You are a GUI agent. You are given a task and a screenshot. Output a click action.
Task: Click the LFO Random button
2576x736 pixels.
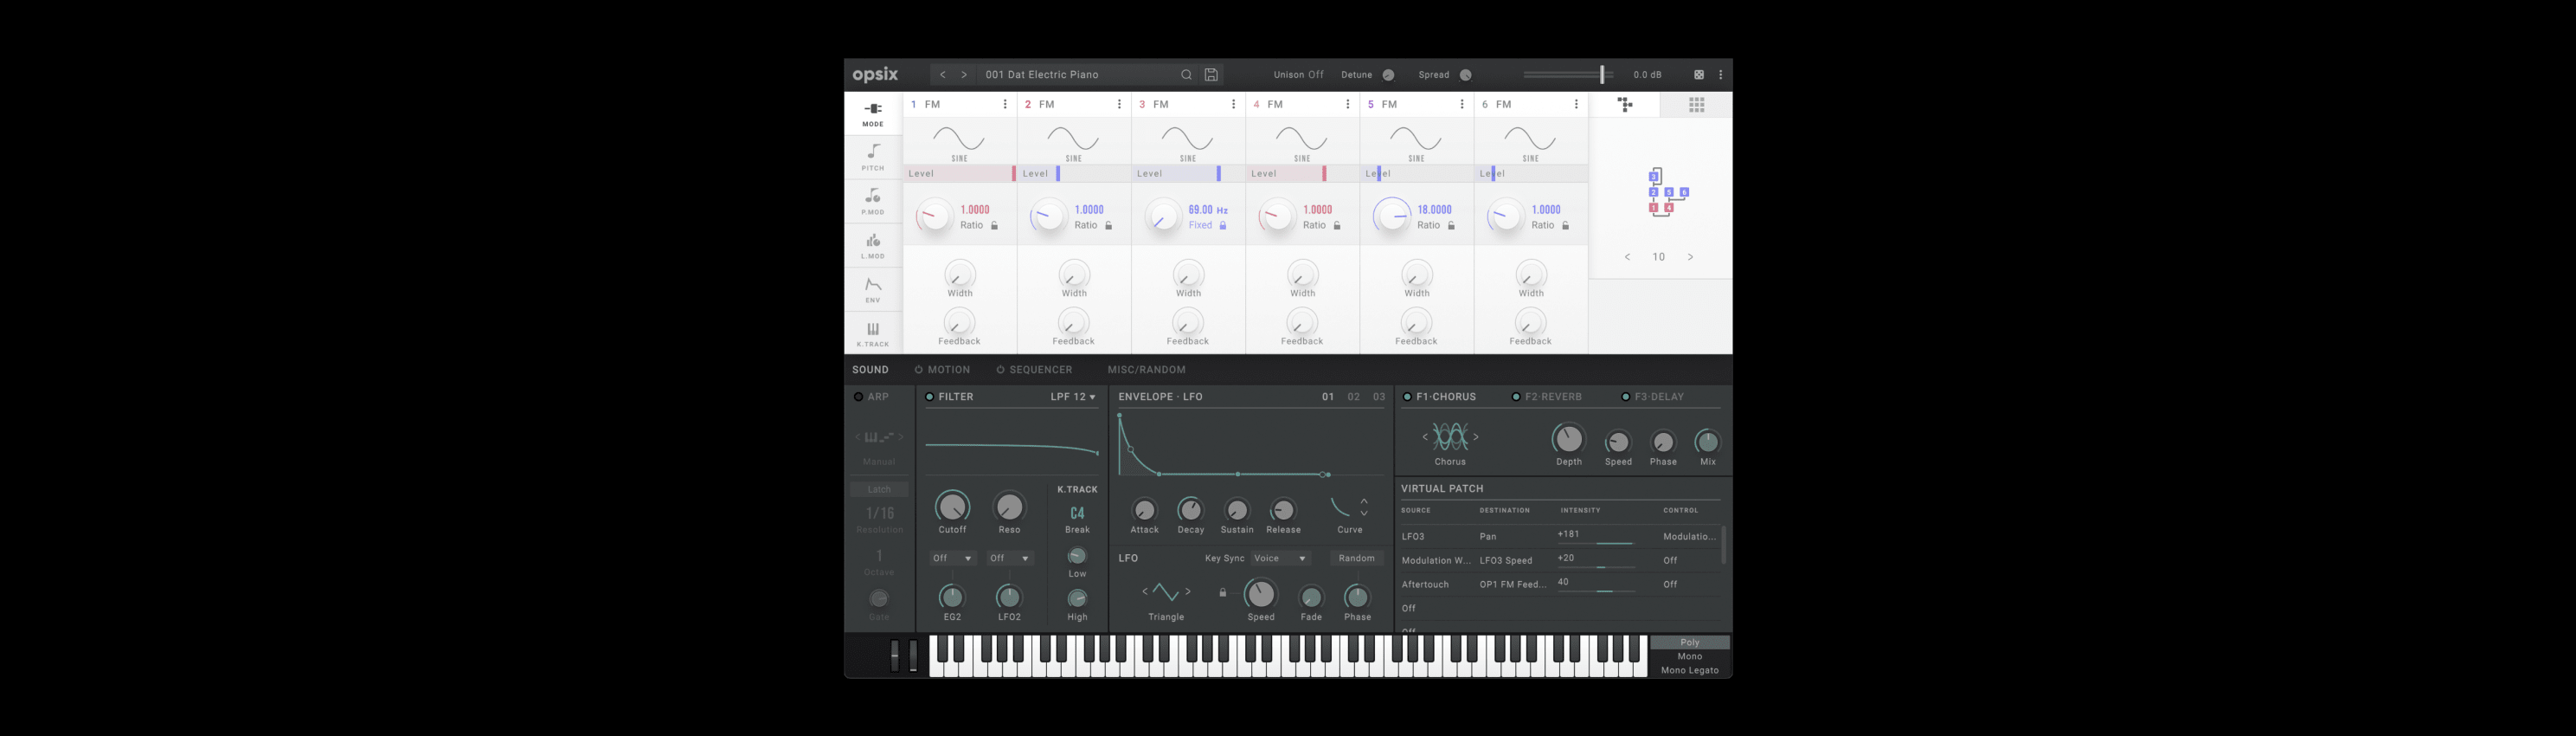tap(1356, 559)
